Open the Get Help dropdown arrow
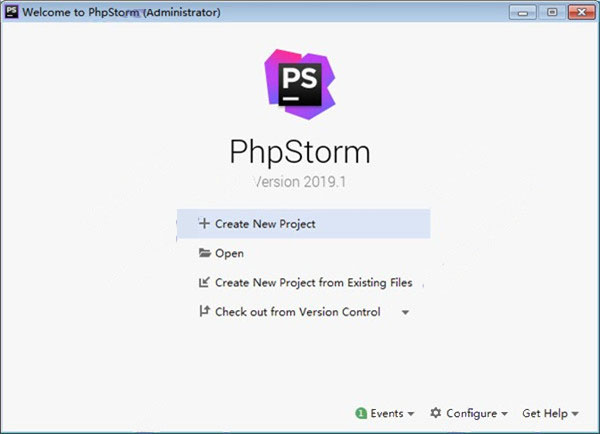The height and width of the screenshot is (434, 600). (x=575, y=414)
